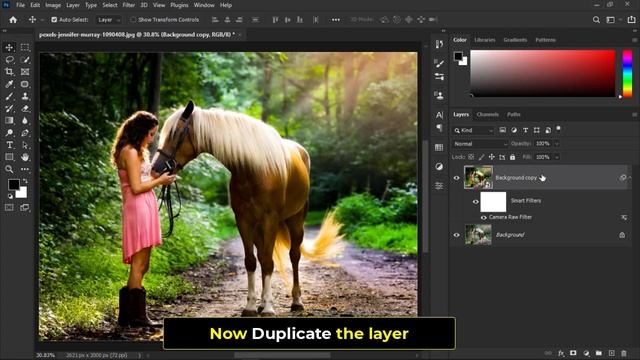Select the Lasso tool
This screenshot has height=360, width=640.
9,60
